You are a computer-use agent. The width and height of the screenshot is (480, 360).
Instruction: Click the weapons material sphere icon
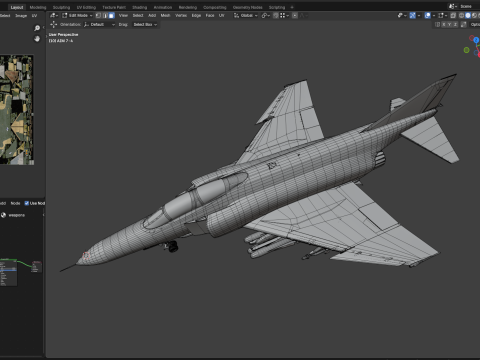pyautogui.click(x=3, y=215)
